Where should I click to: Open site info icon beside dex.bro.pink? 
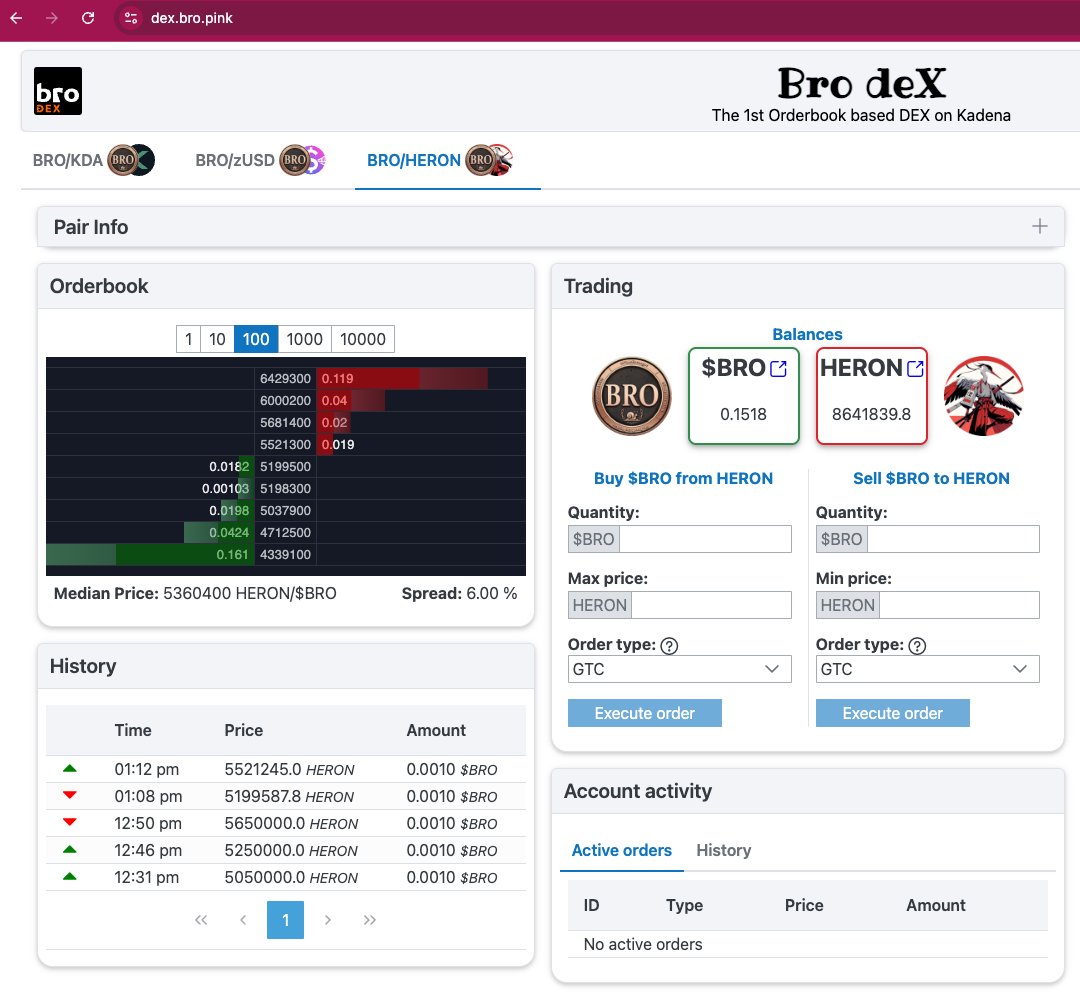(130, 18)
